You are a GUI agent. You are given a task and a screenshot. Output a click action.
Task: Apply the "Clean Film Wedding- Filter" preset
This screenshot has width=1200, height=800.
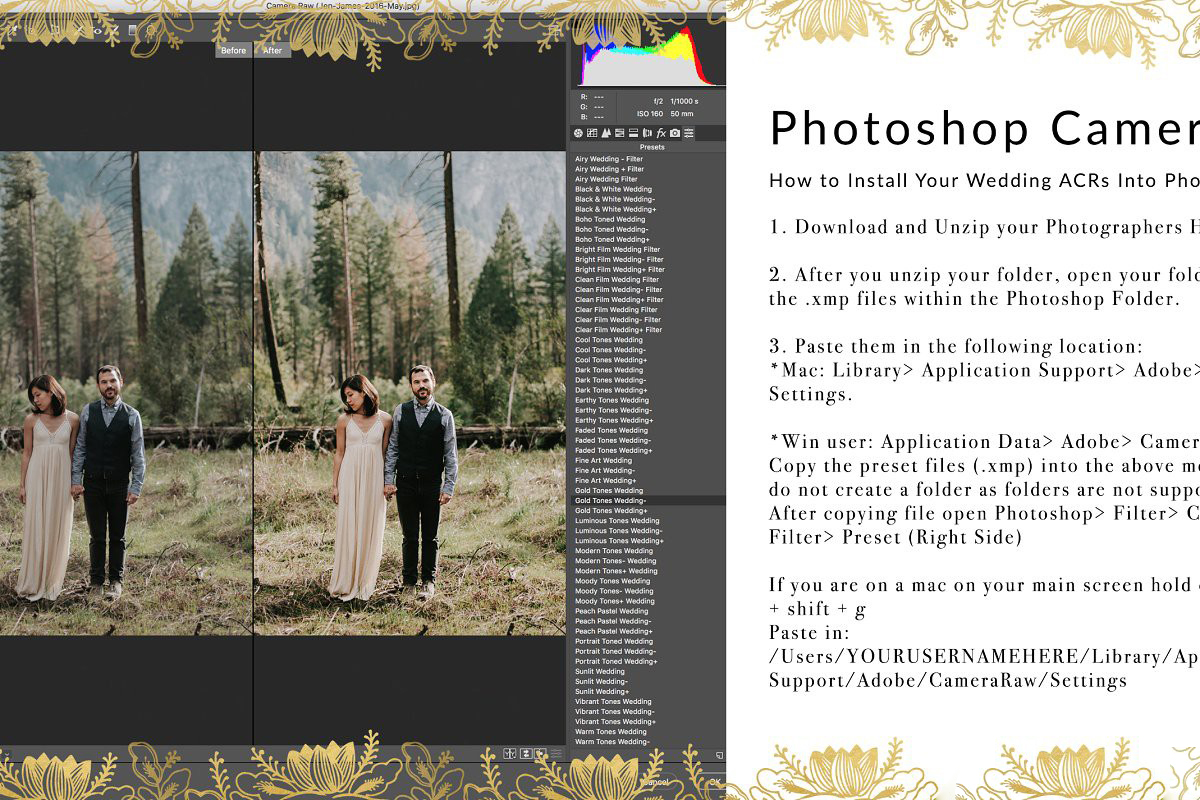click(618, 289)
